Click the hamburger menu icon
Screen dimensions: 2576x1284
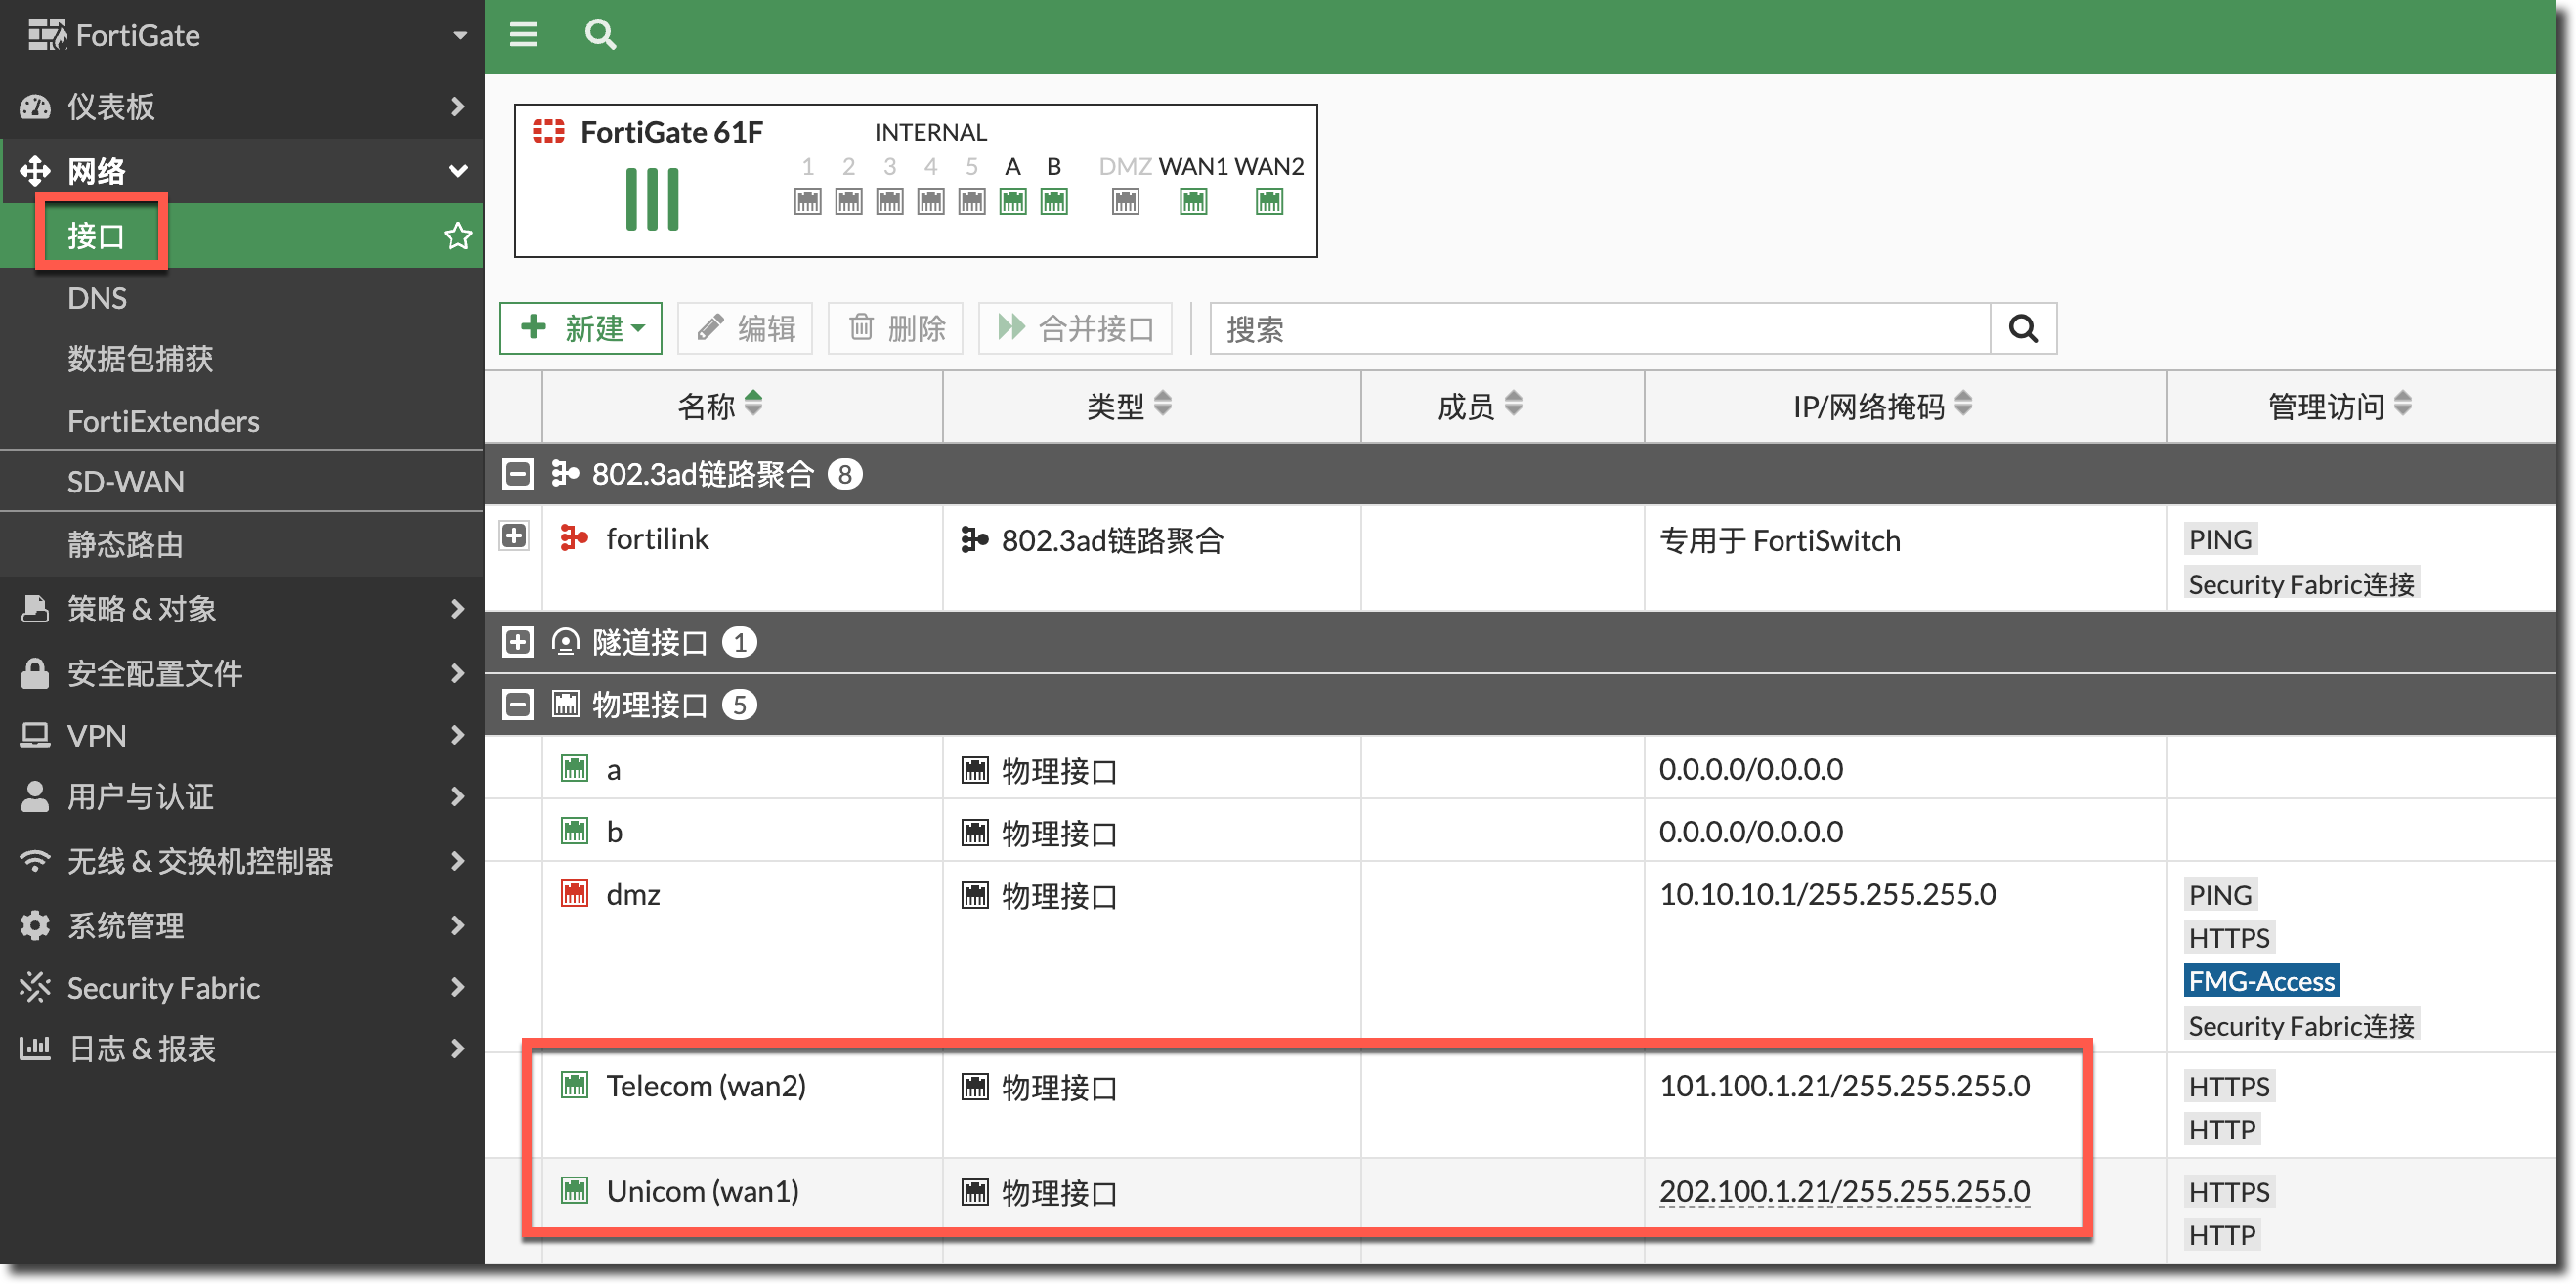[x=523, y=35]
